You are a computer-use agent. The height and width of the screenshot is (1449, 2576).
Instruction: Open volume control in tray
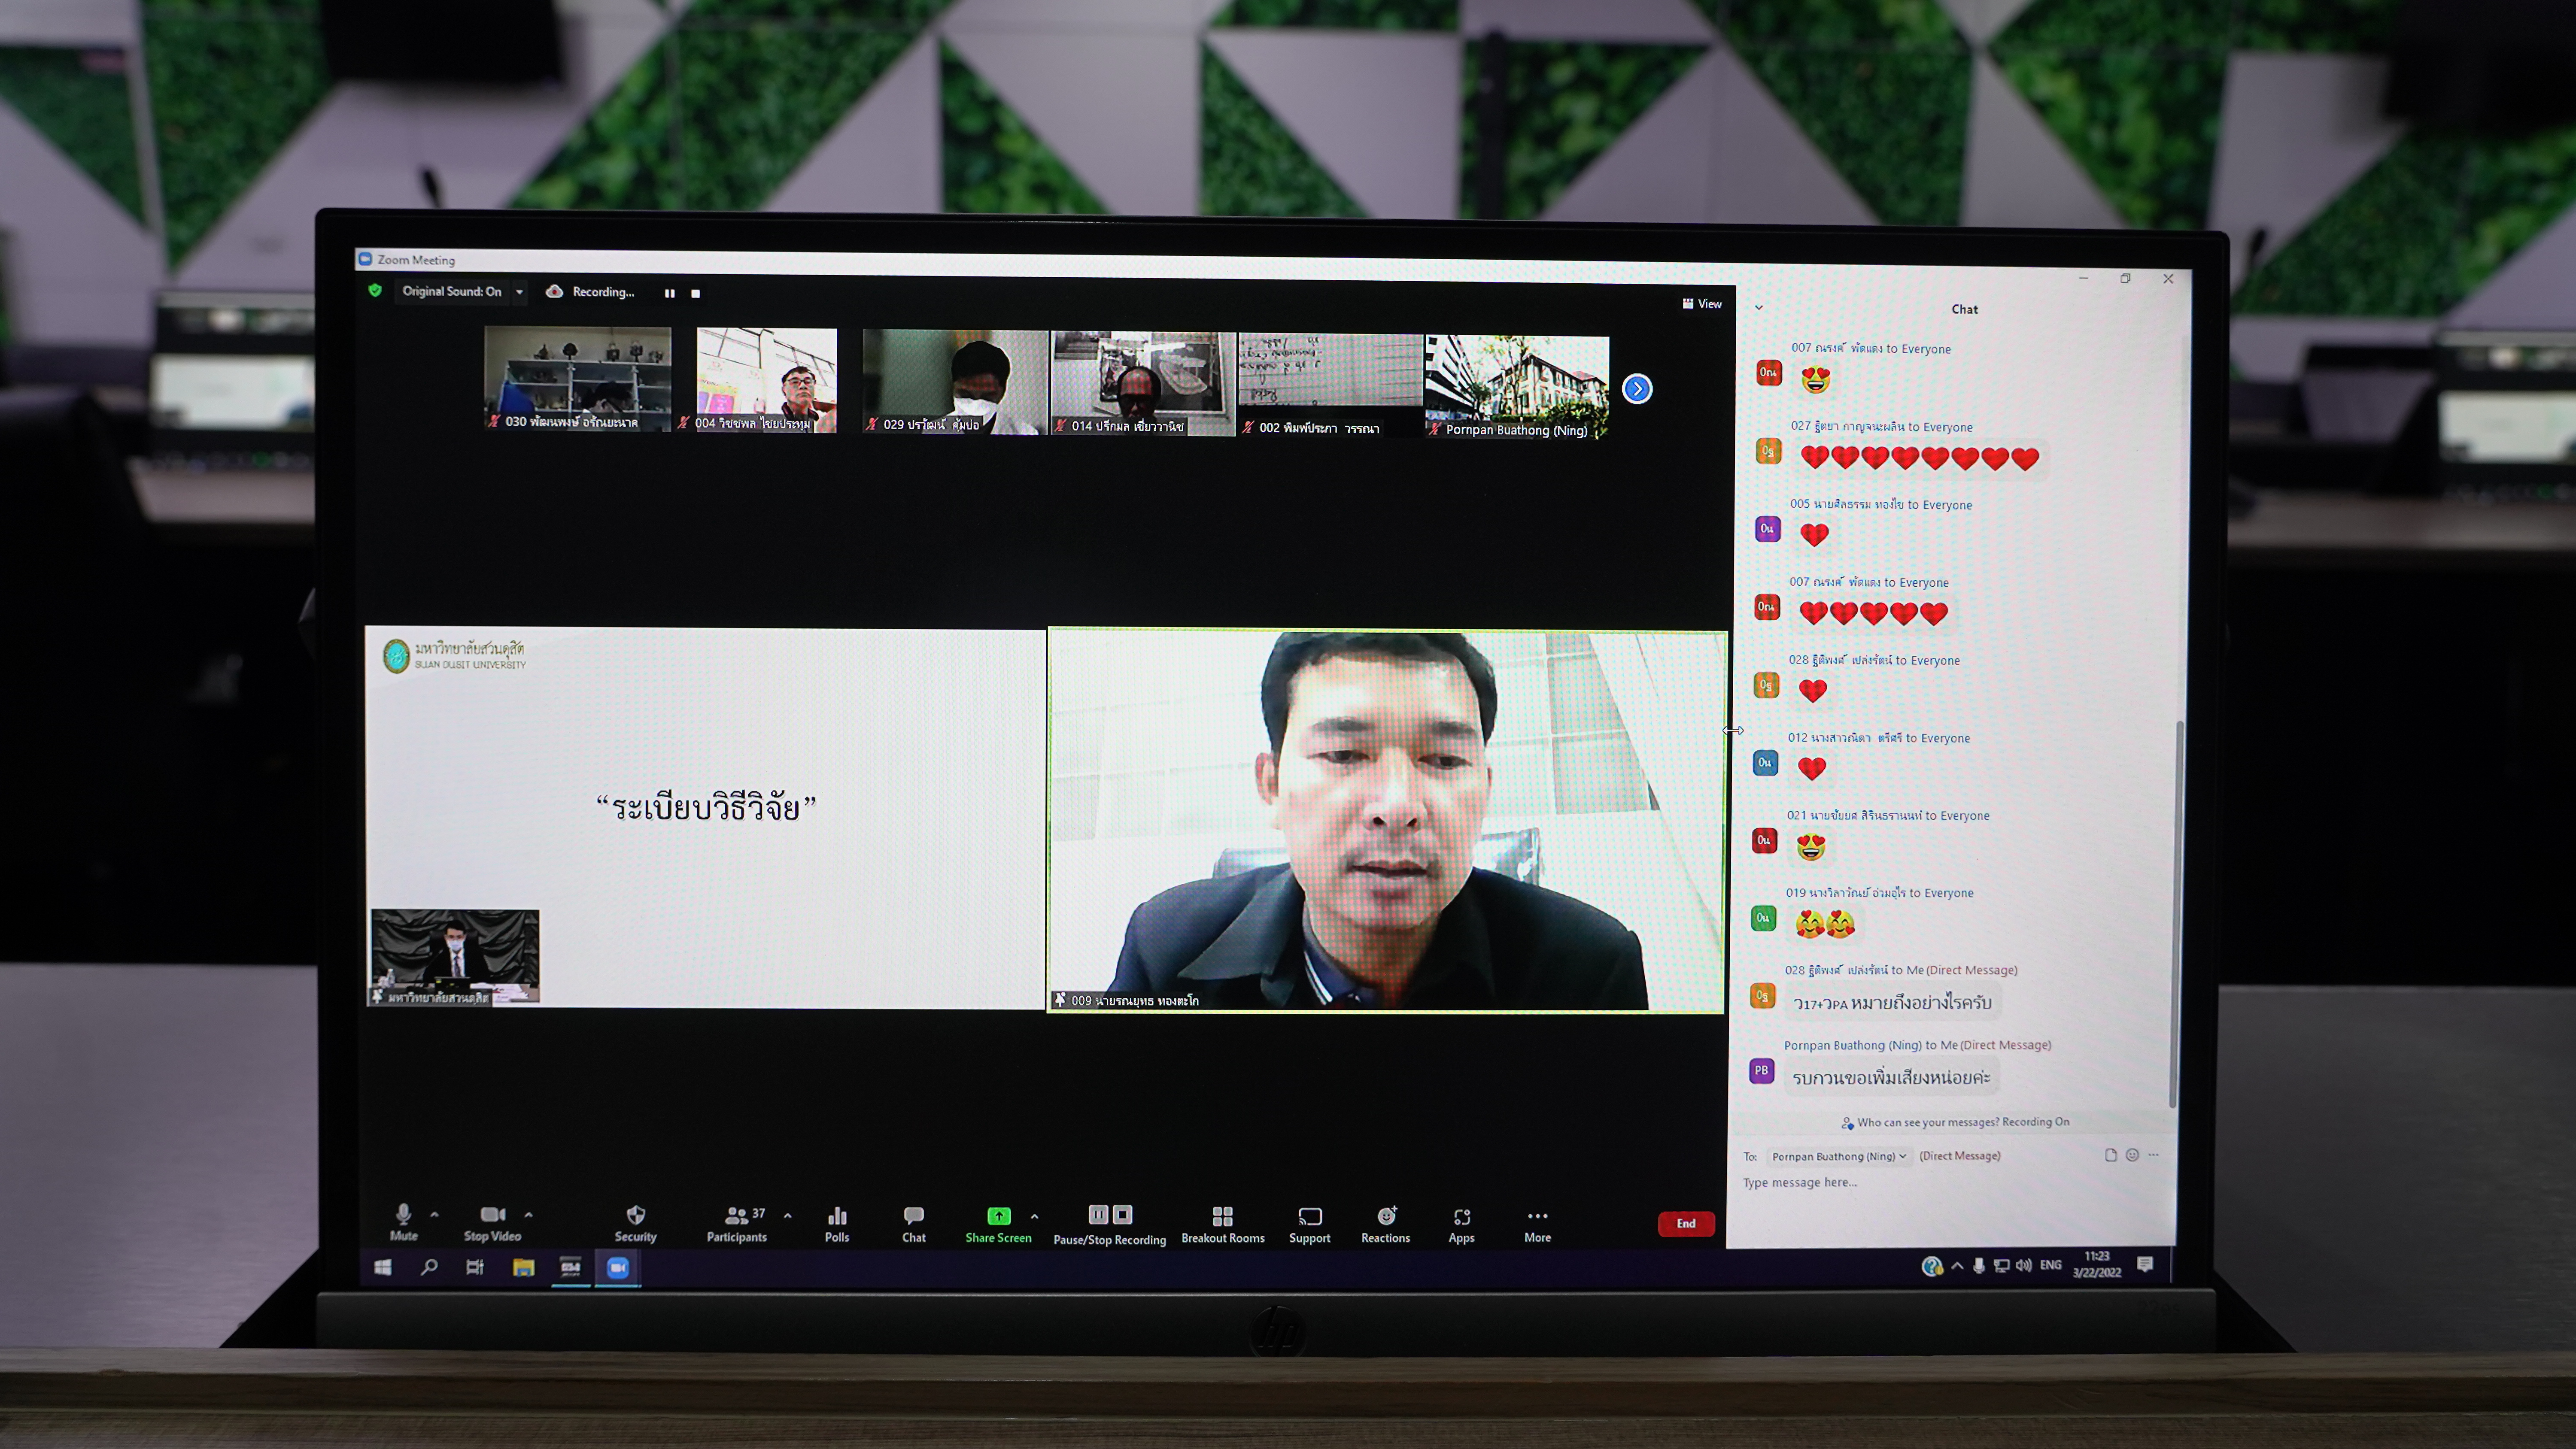[x=2023, y=1266]
